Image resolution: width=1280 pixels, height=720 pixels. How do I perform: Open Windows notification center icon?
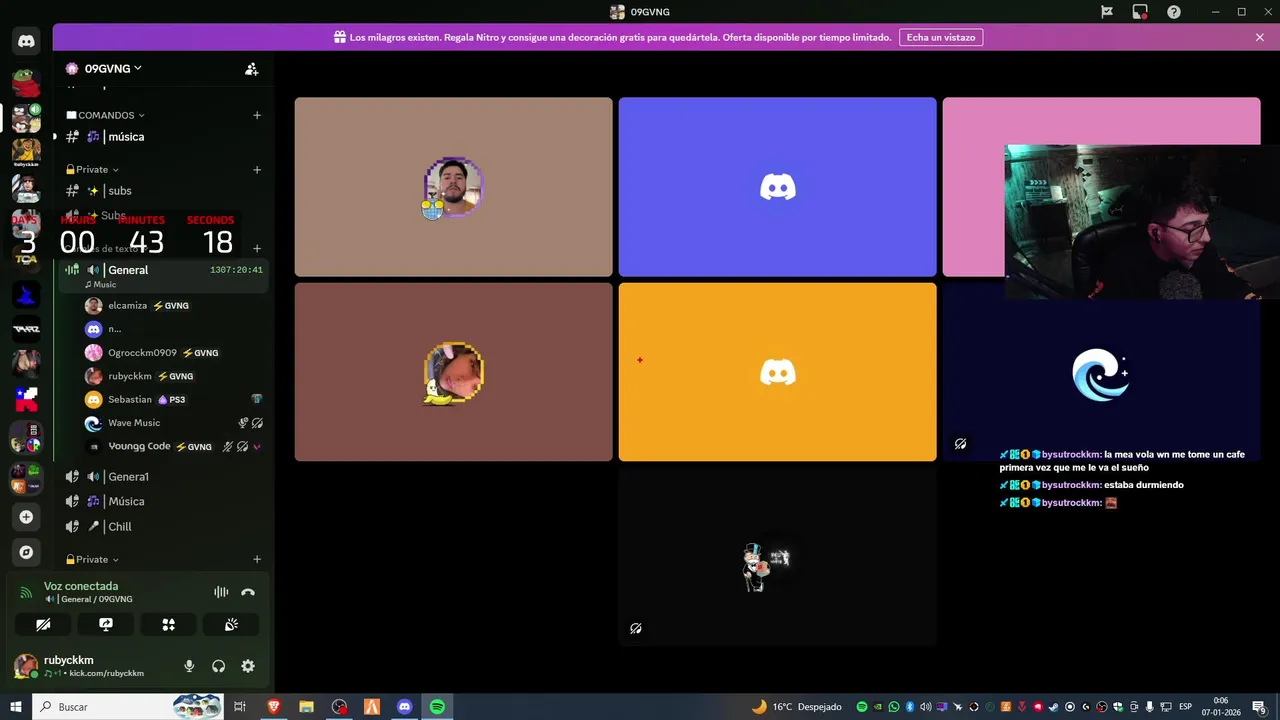1258,707
